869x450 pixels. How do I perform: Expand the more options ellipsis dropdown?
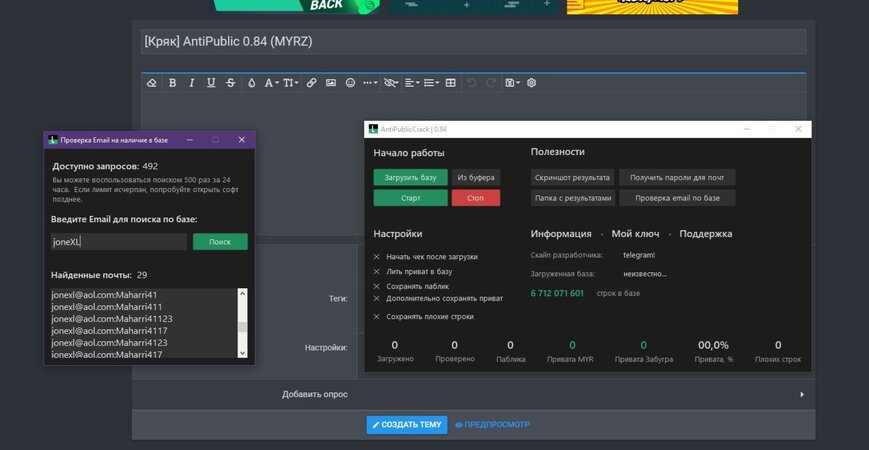point(370,83)
